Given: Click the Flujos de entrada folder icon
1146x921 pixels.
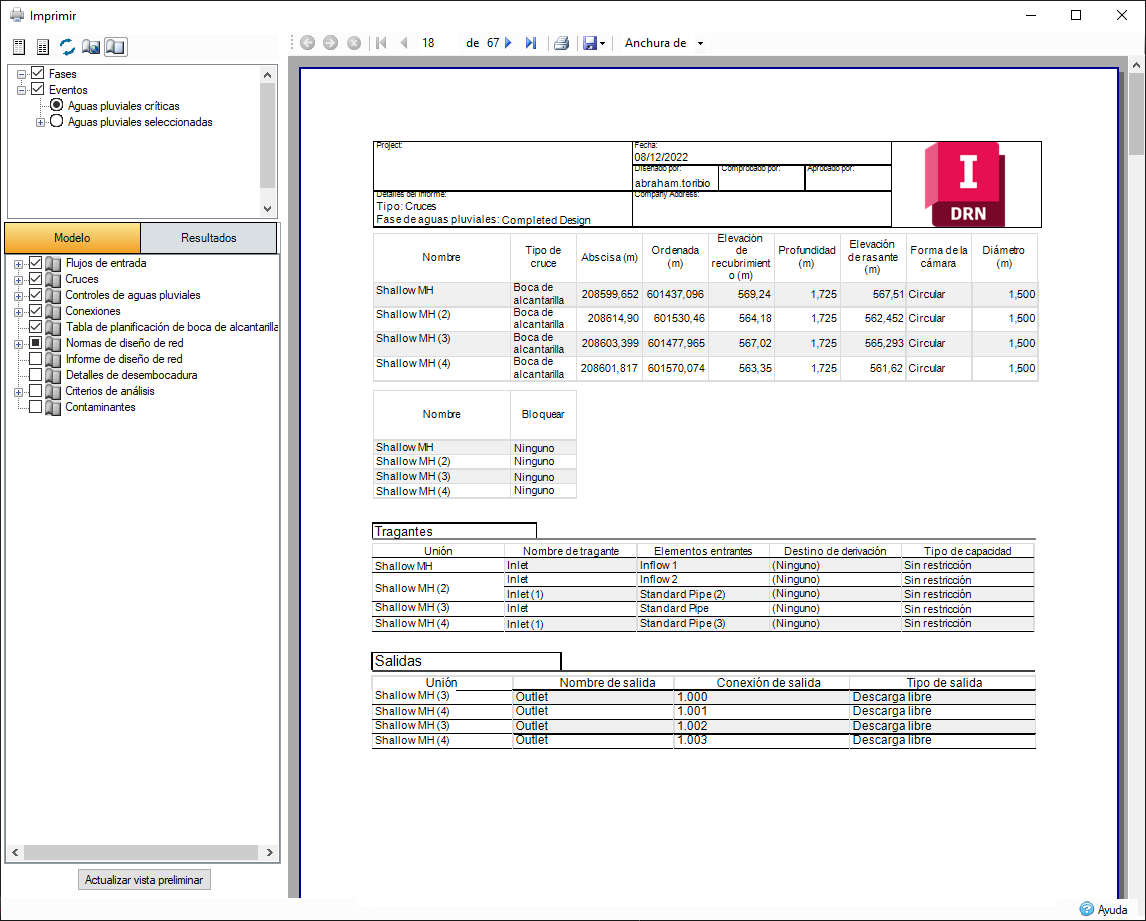Looking at the screenshot, I should tap(53, 263).
